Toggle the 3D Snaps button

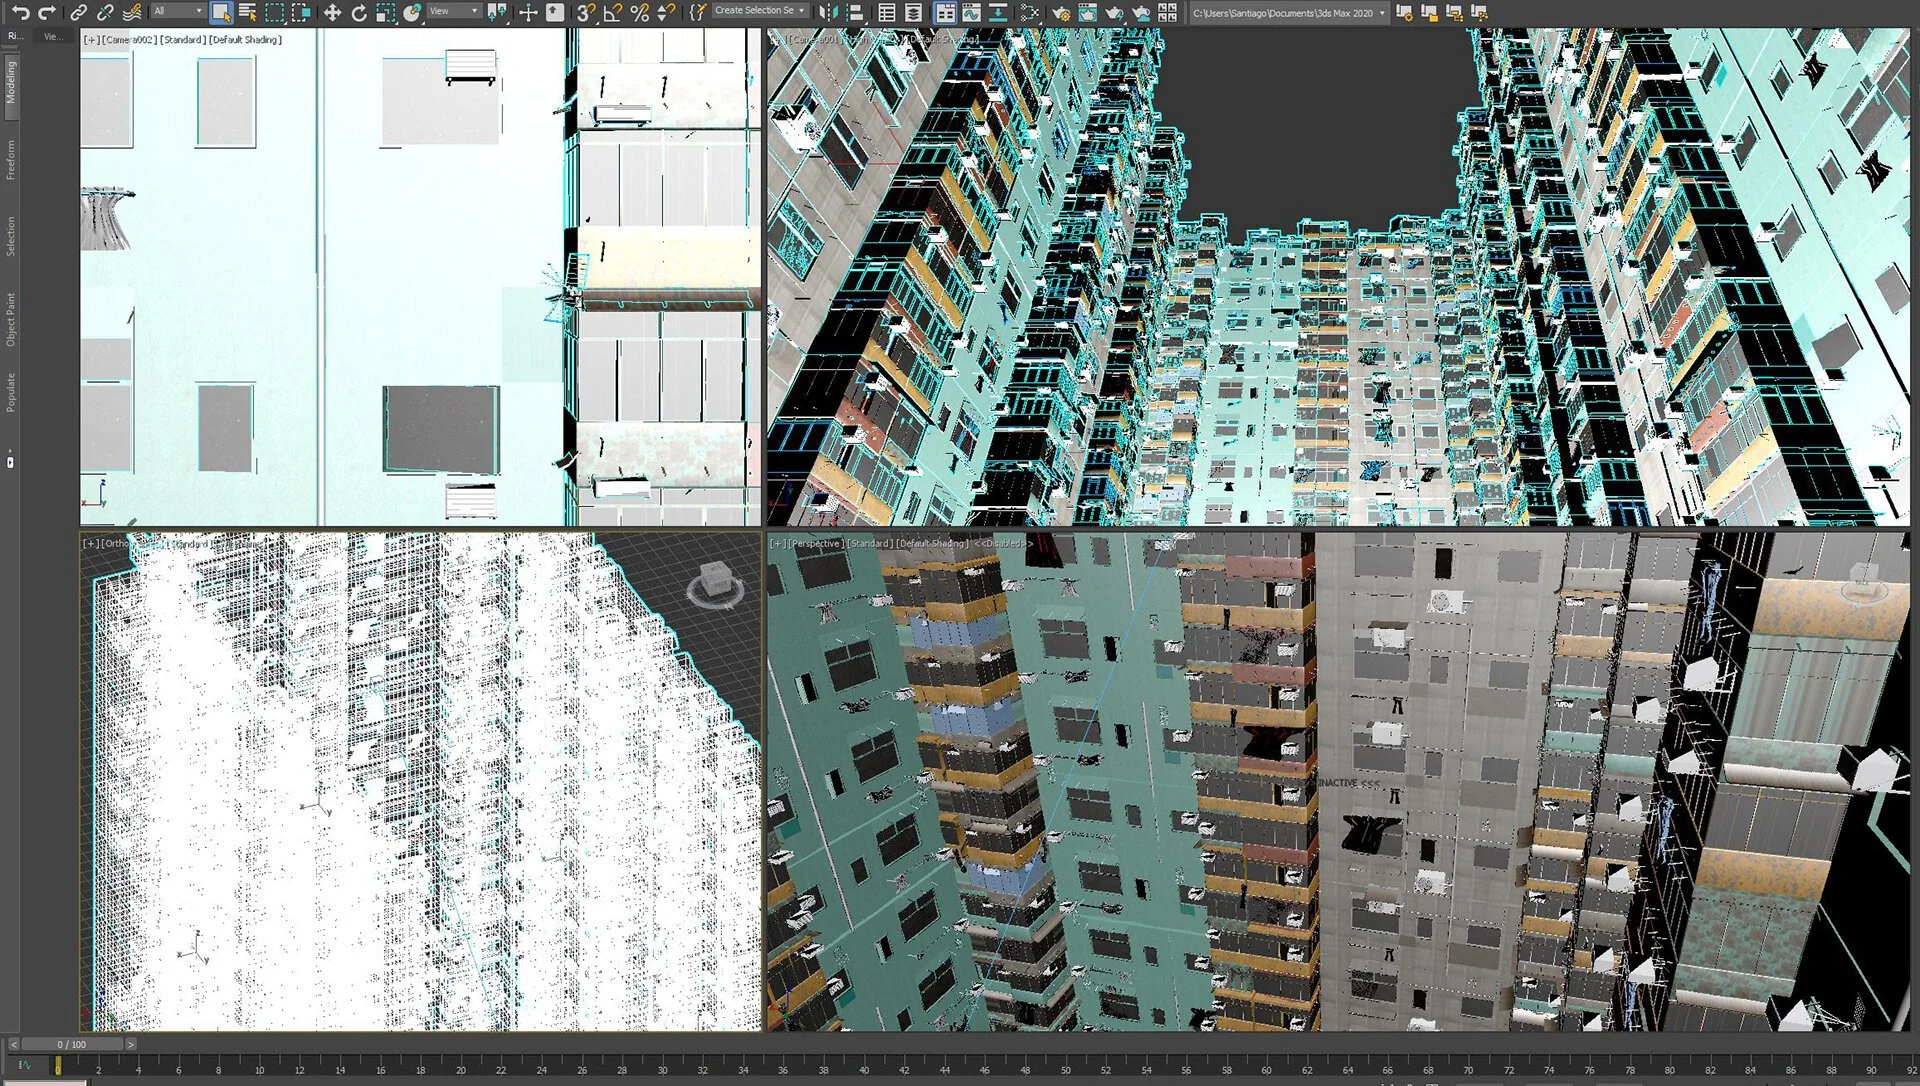tap(586, 12)
